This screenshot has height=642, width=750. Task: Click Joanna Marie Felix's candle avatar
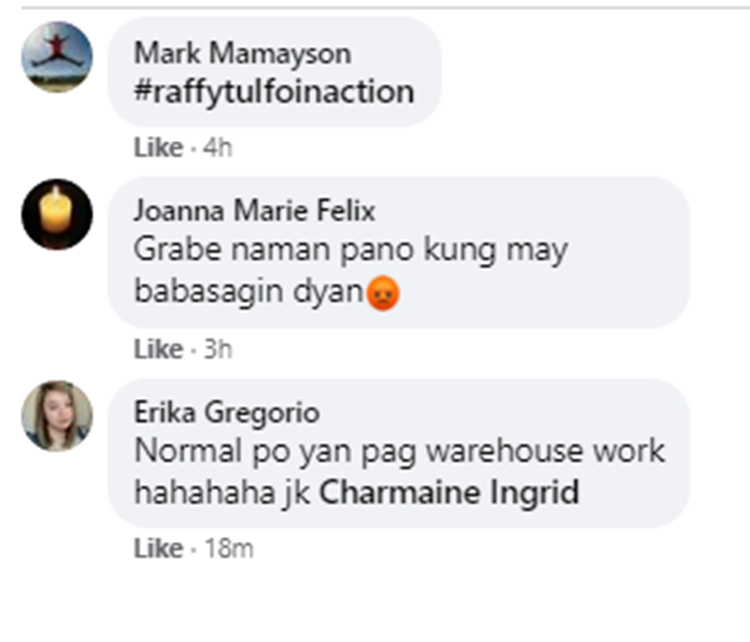click(x=57, y=214)
